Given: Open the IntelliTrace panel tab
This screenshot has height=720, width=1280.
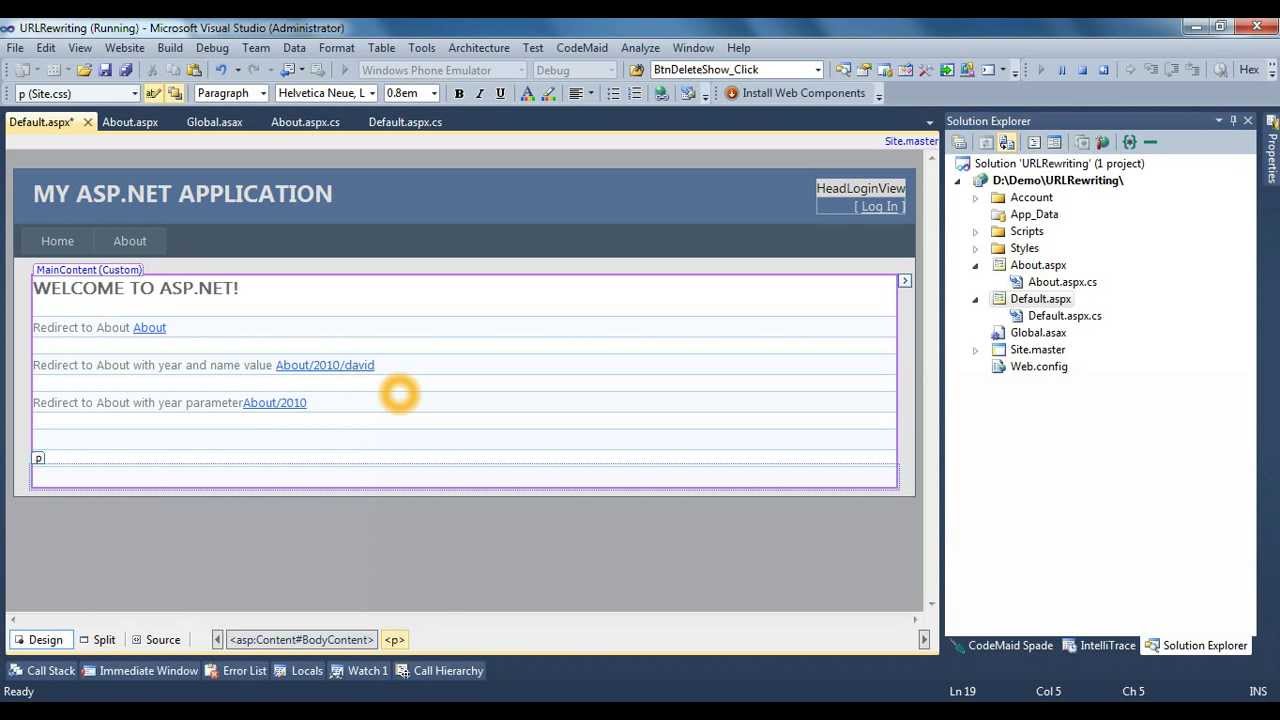Looking at the screenshot, I should [x=1099, y=646].
